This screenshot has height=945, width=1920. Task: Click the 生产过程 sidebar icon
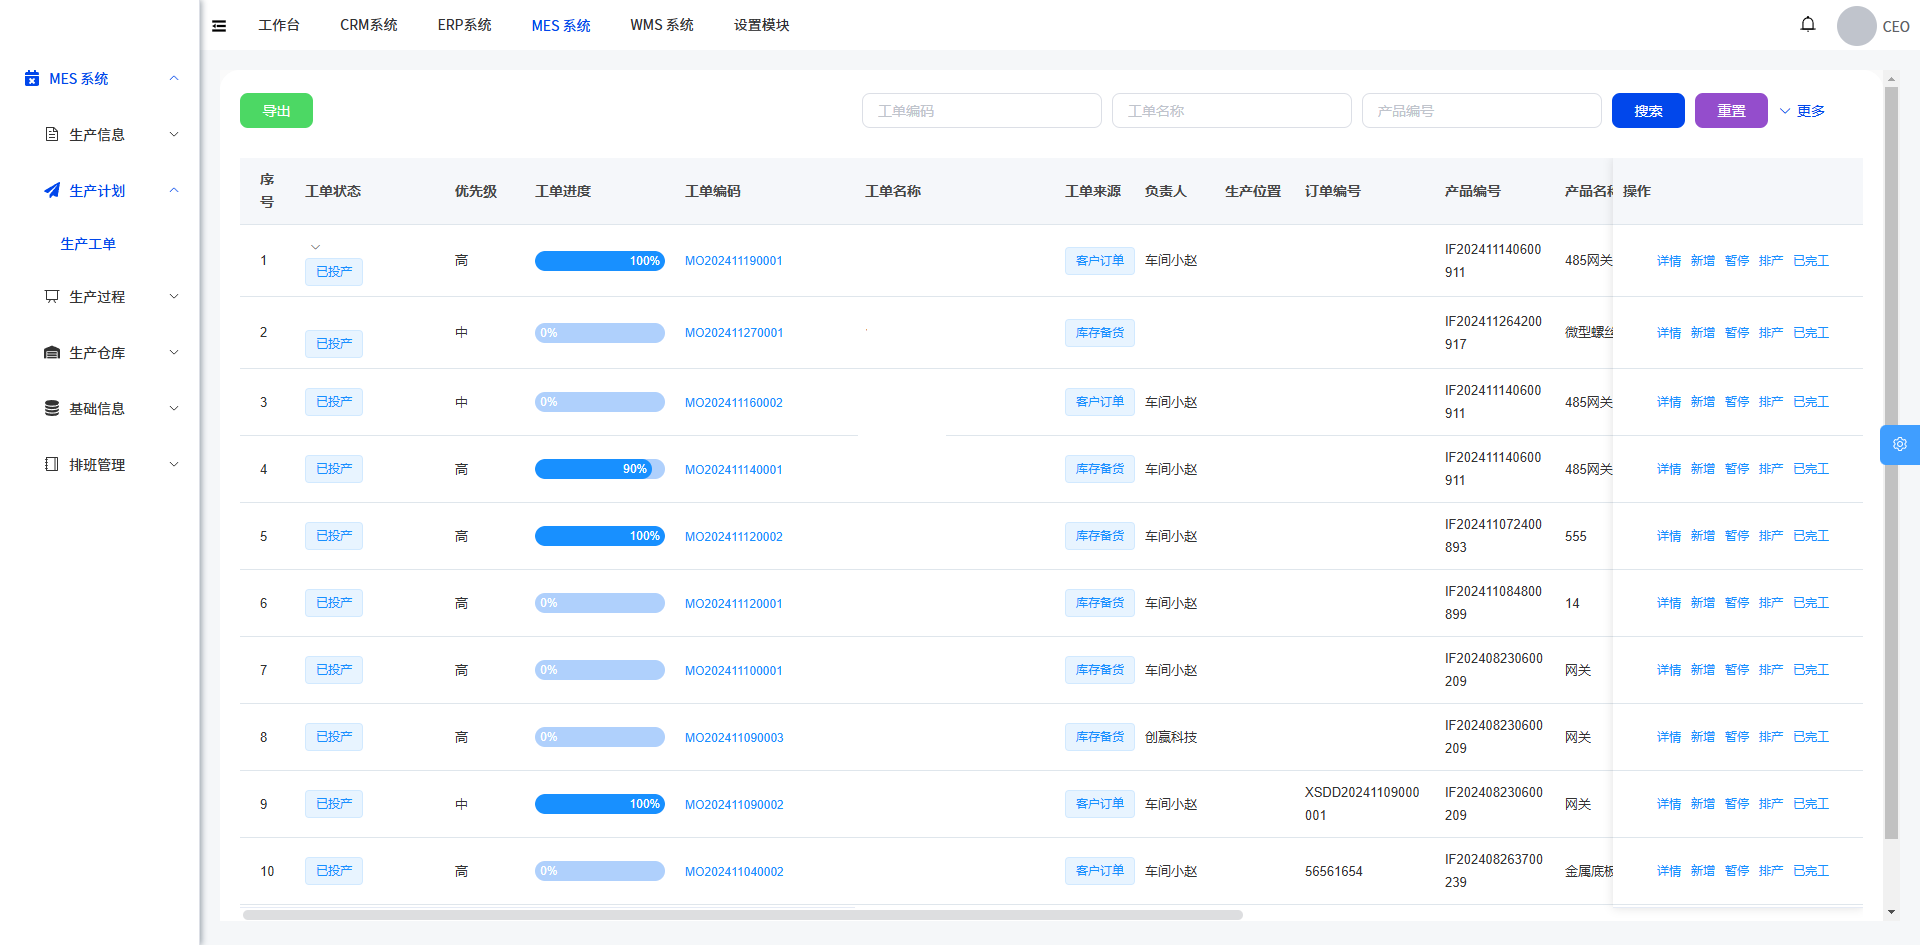coord(52,296)
